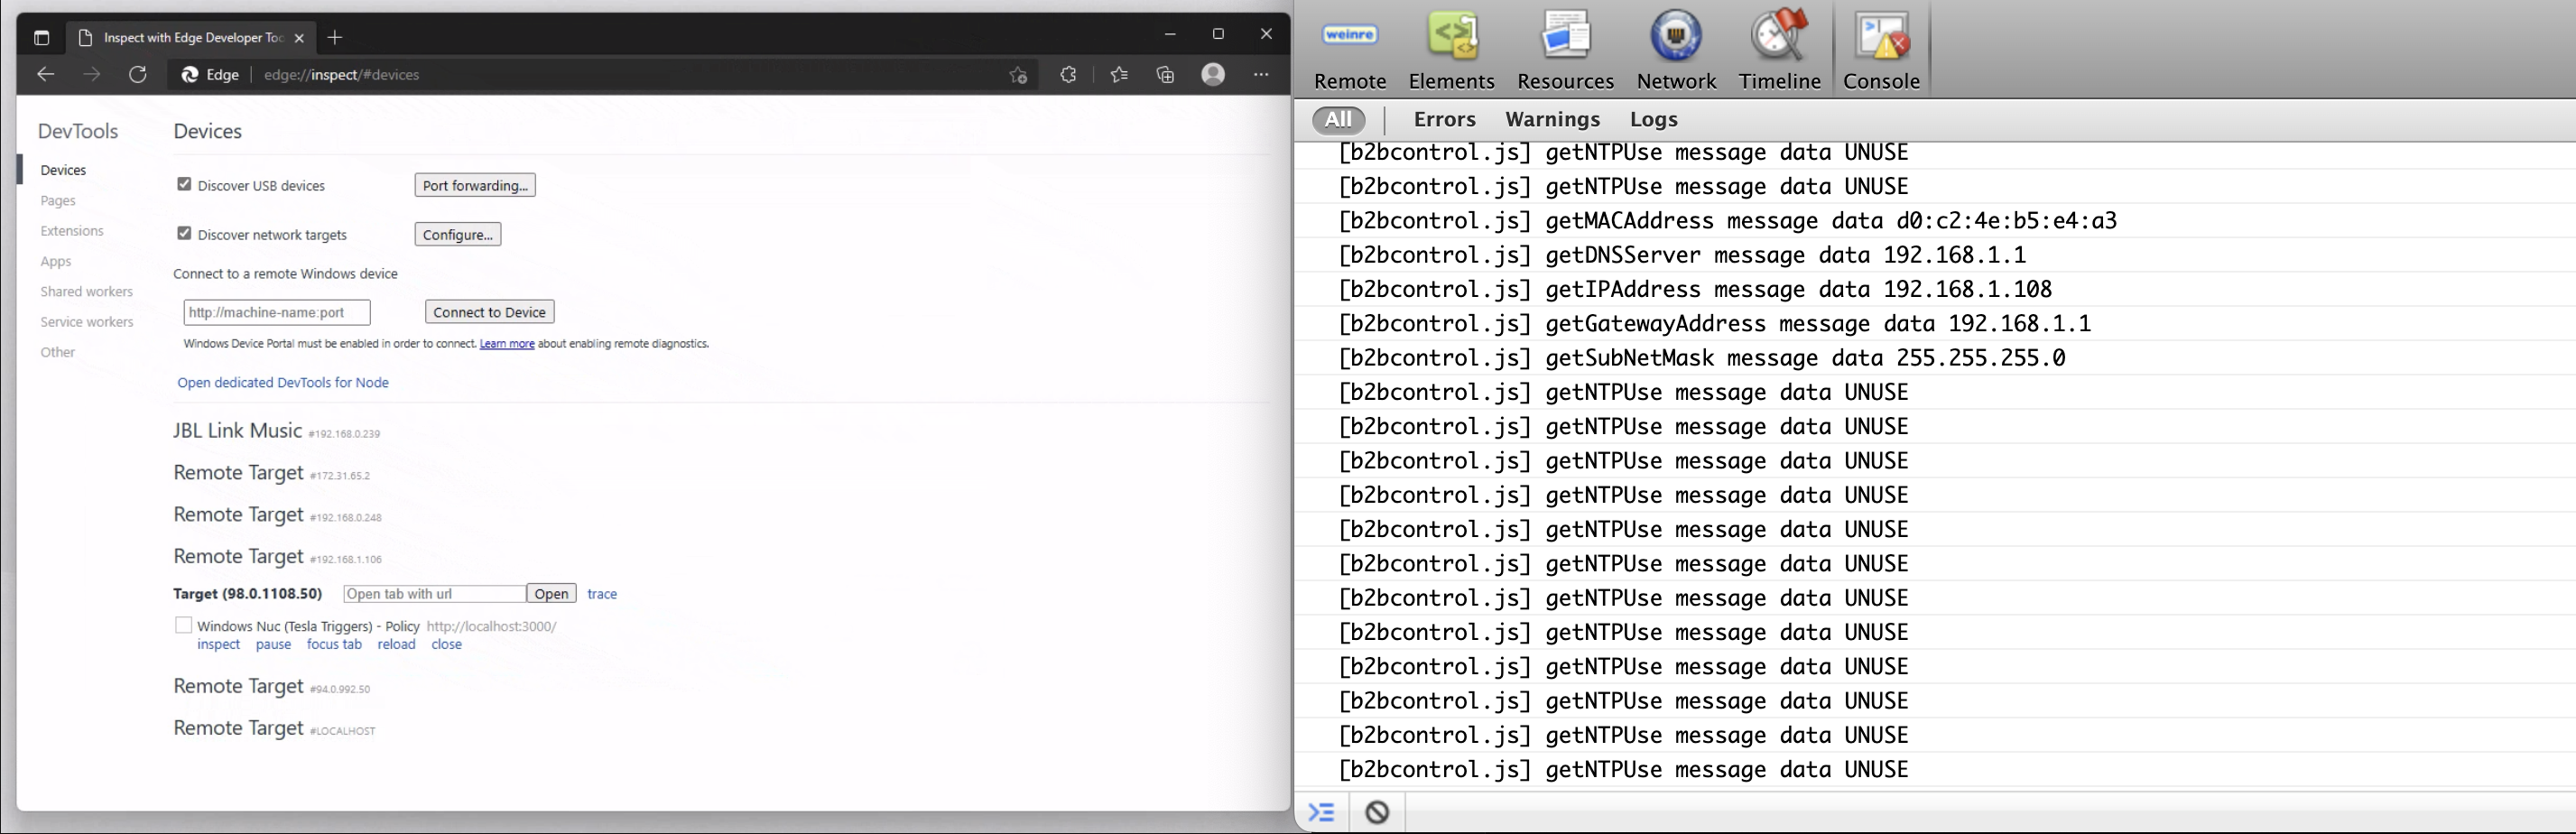
Task: Uncheck Discover network targets
Action: 184,232
